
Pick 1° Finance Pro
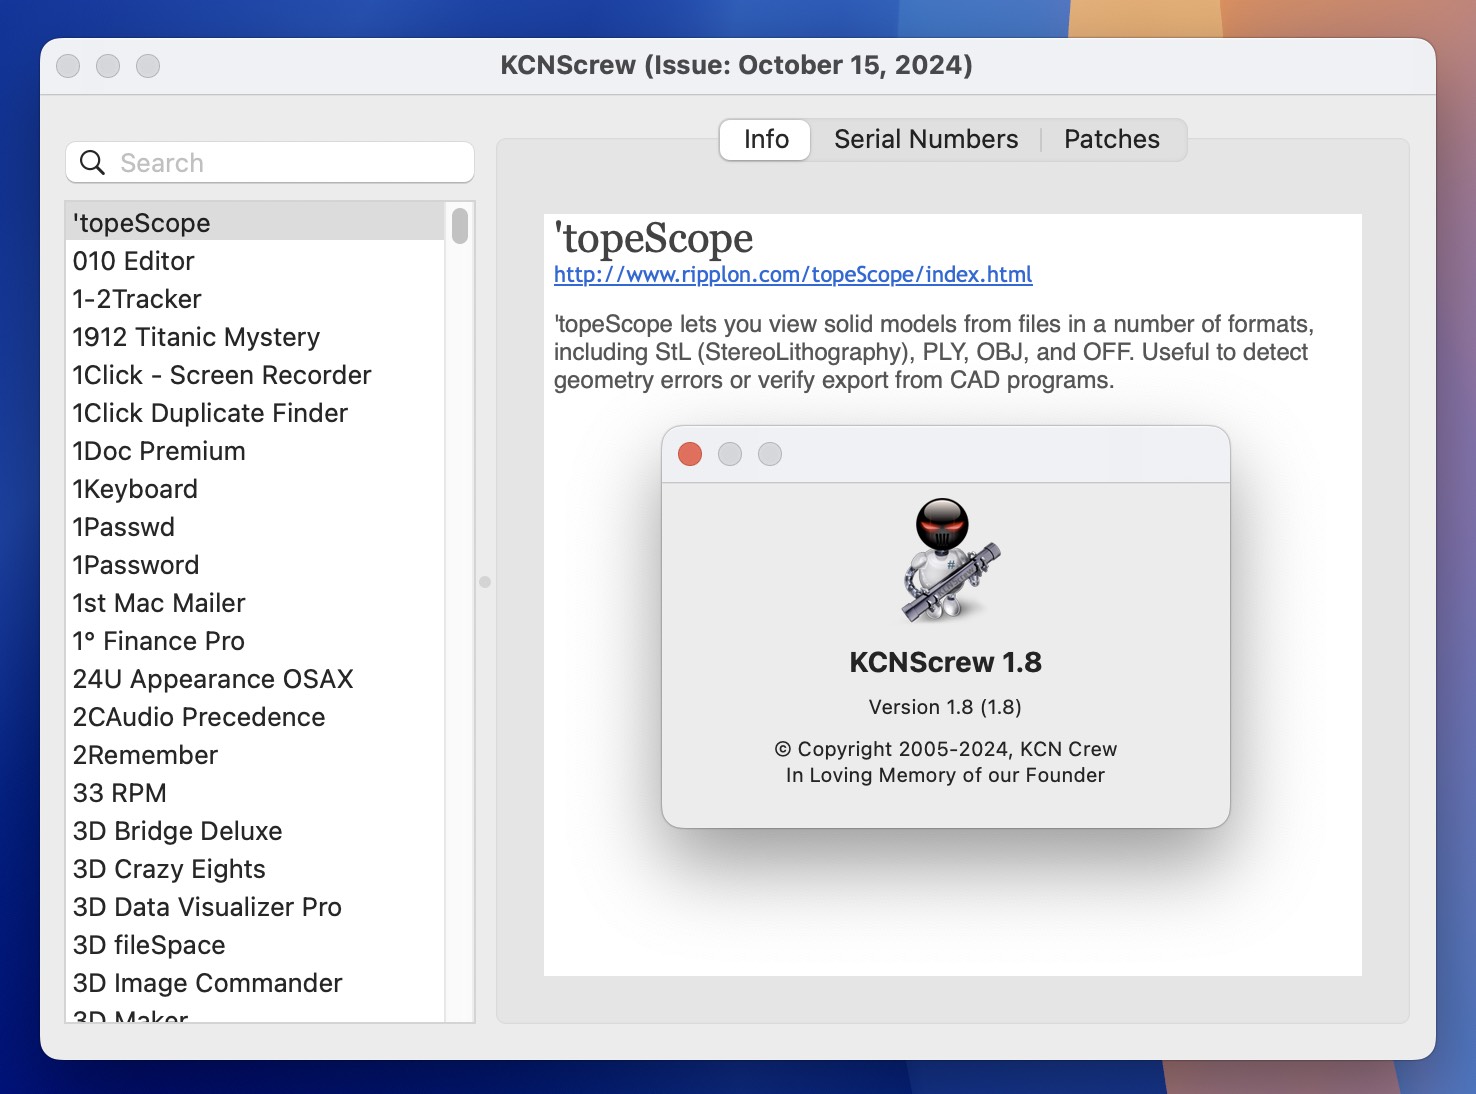tap(255, 640)
